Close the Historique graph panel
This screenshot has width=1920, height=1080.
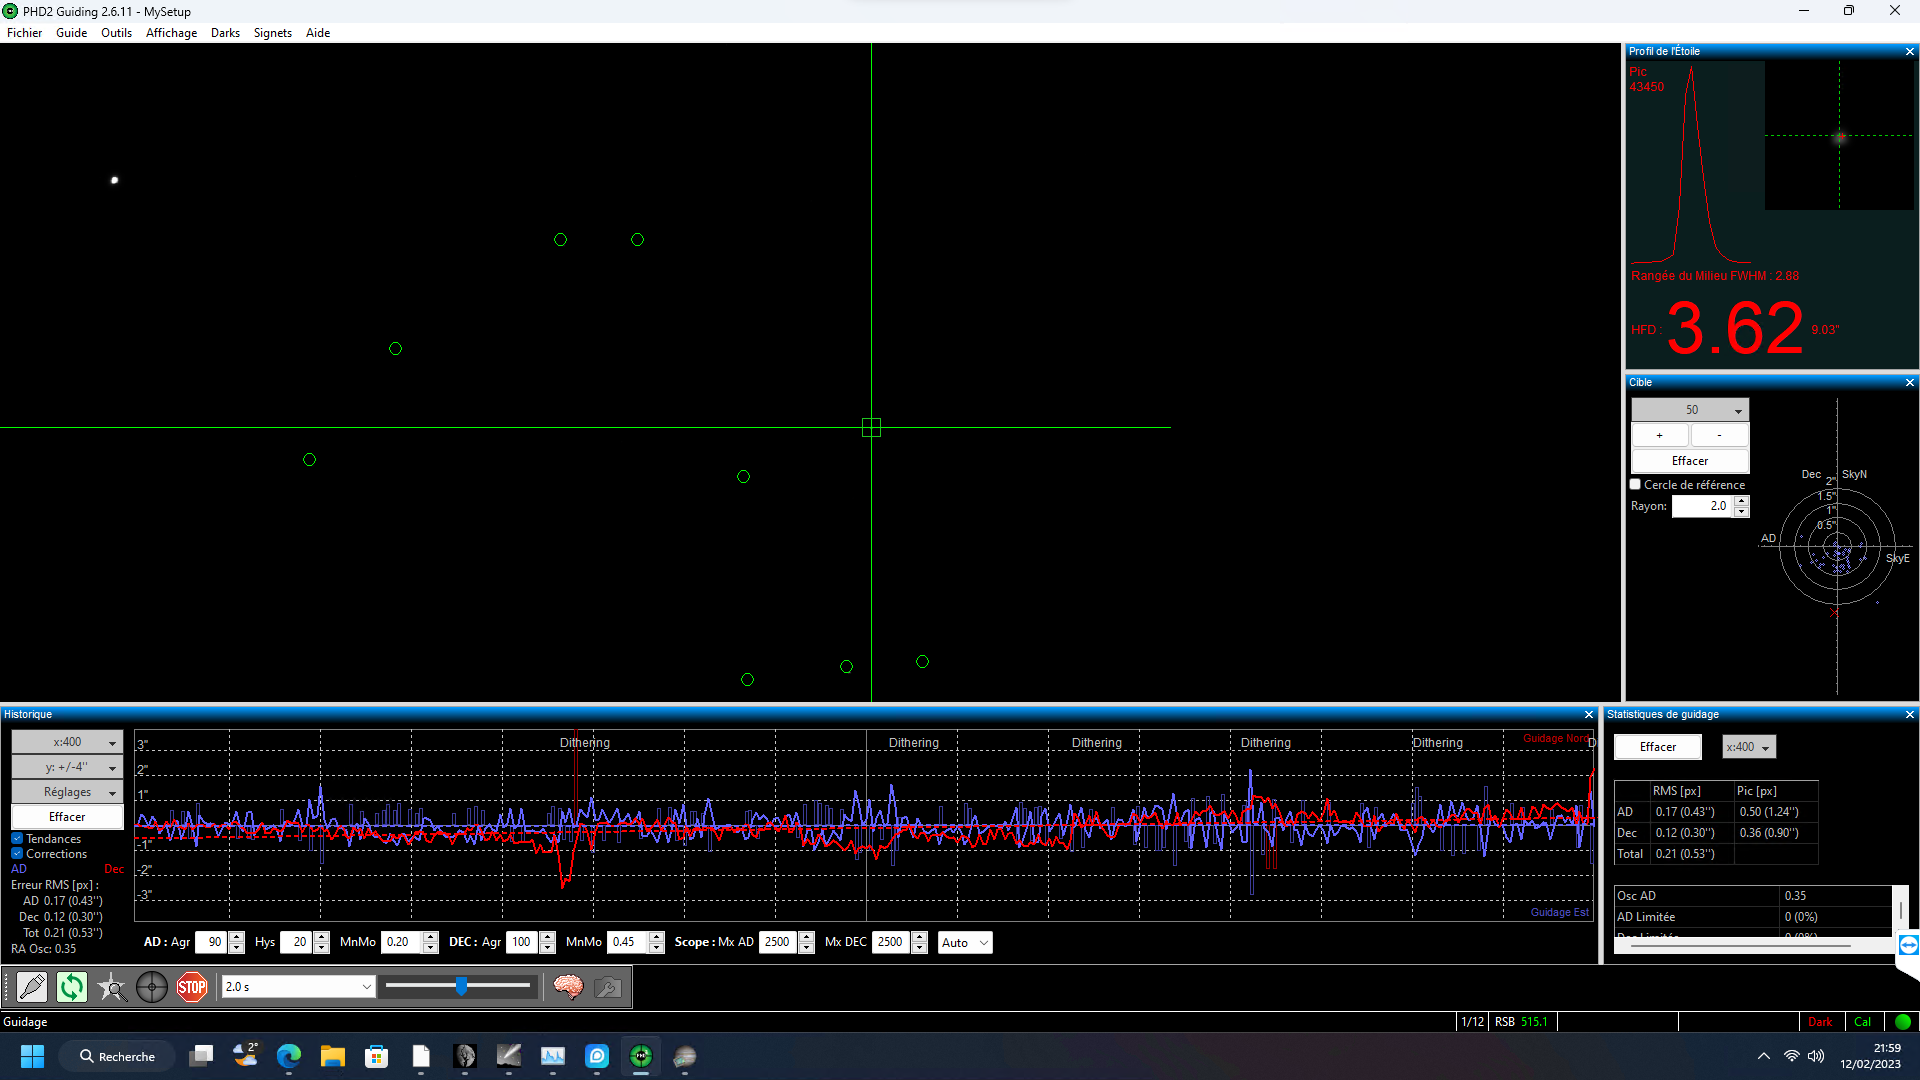[x=1589, y=714]
